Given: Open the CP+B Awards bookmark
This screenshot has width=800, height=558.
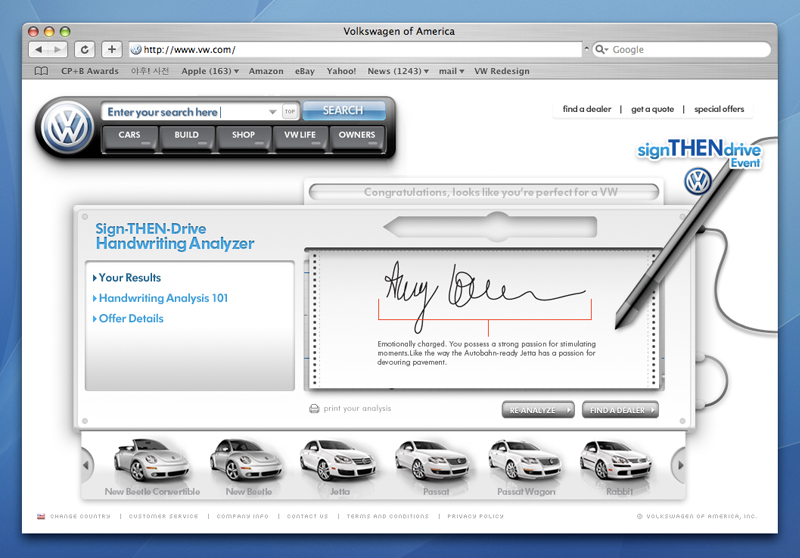Looking at the screenshot, I should point(90,71).
